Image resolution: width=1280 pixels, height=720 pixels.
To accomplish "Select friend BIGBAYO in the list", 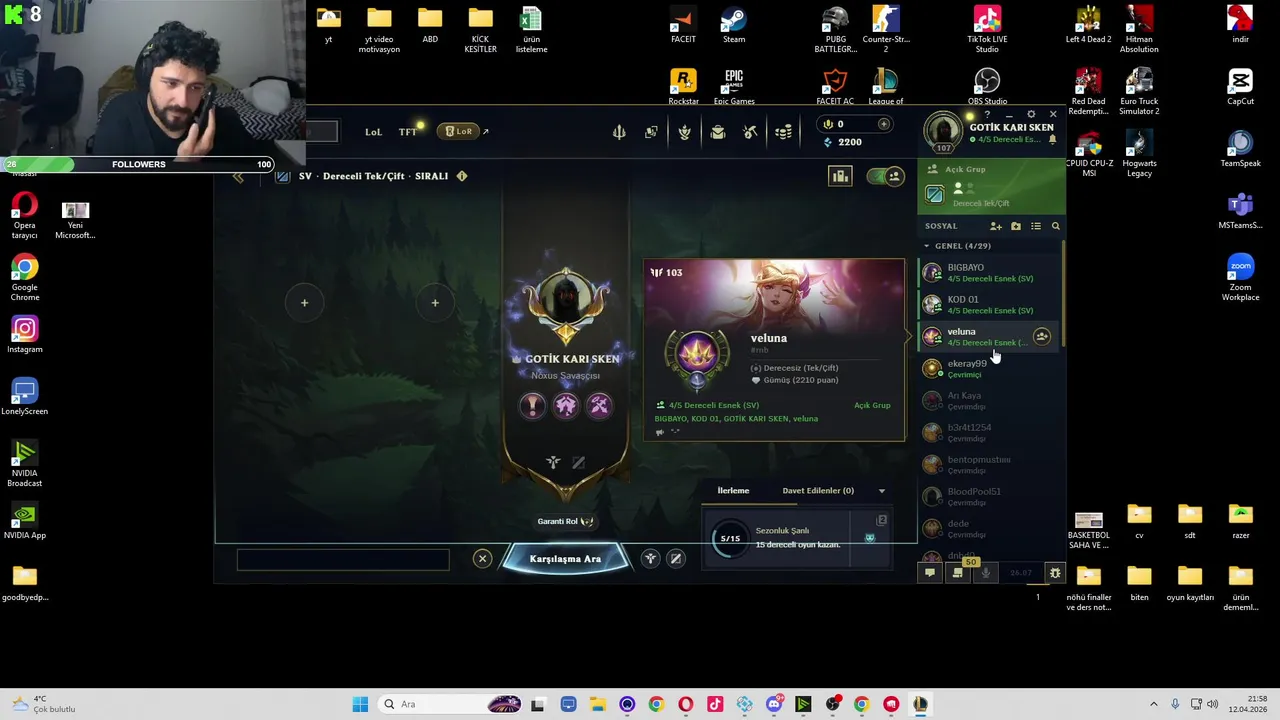I will pyautogui.click(x=990, y=272).
